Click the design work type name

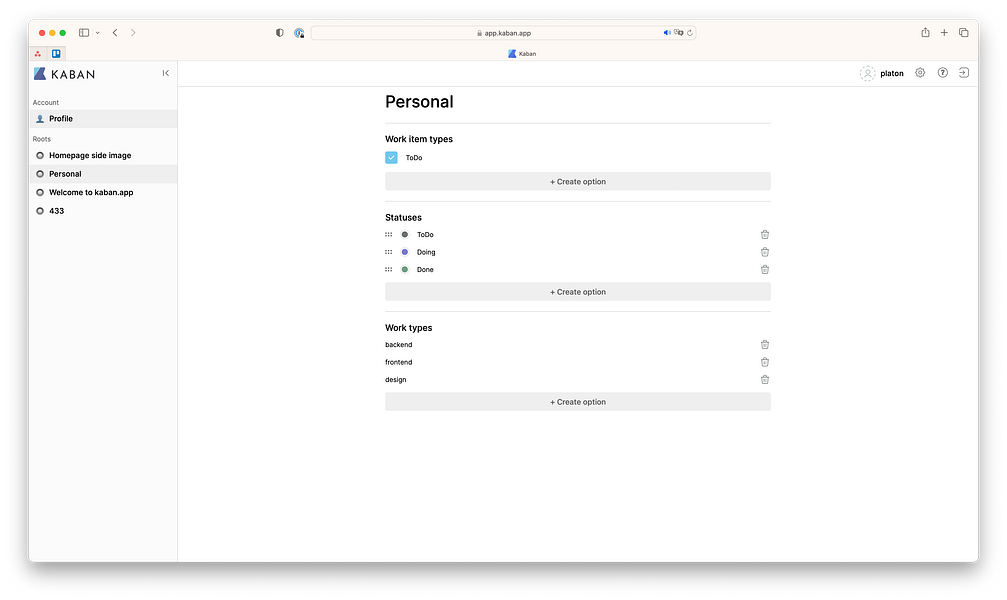point(396,380)
